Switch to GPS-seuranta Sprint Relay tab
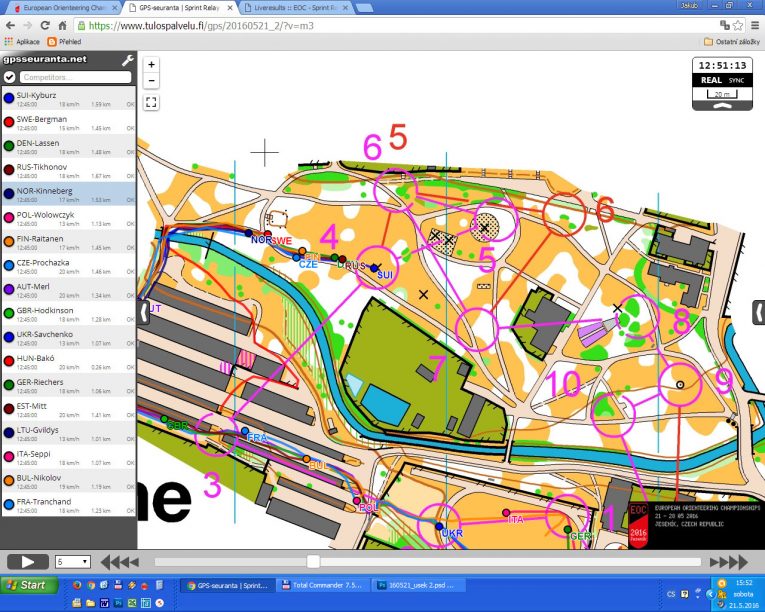765x612 pixels. click(180, 8)
